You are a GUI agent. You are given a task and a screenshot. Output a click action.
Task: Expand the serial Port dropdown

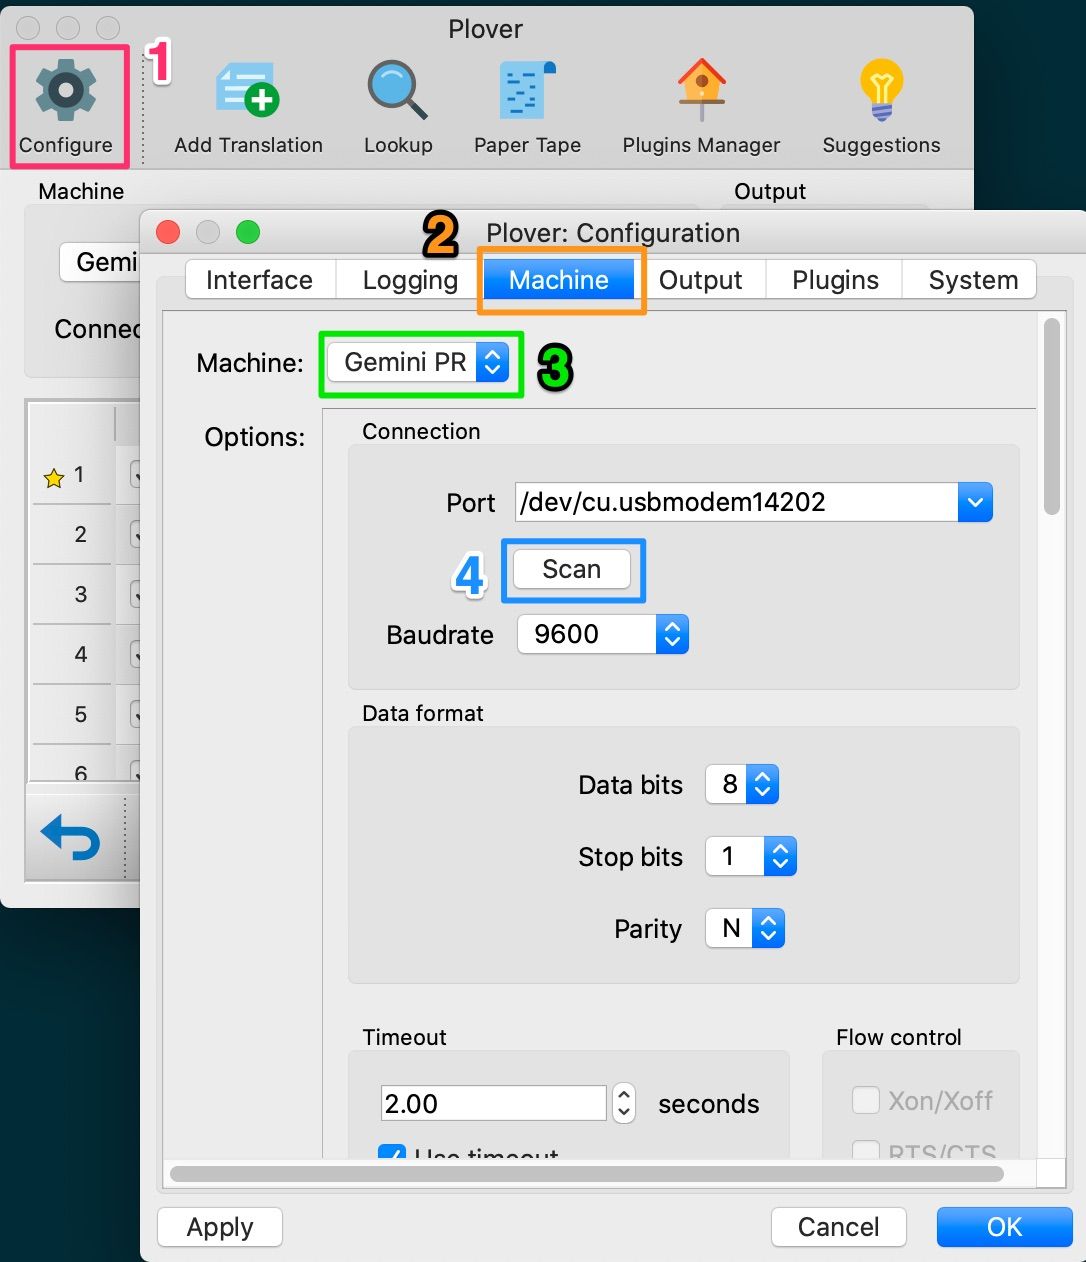point(974,502)
